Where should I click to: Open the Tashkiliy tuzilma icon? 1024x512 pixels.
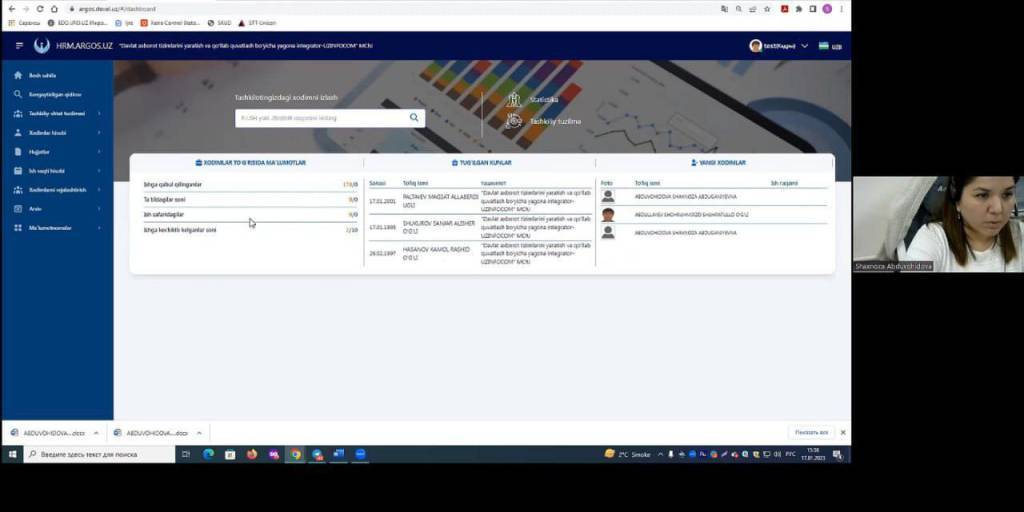(514, 121)
